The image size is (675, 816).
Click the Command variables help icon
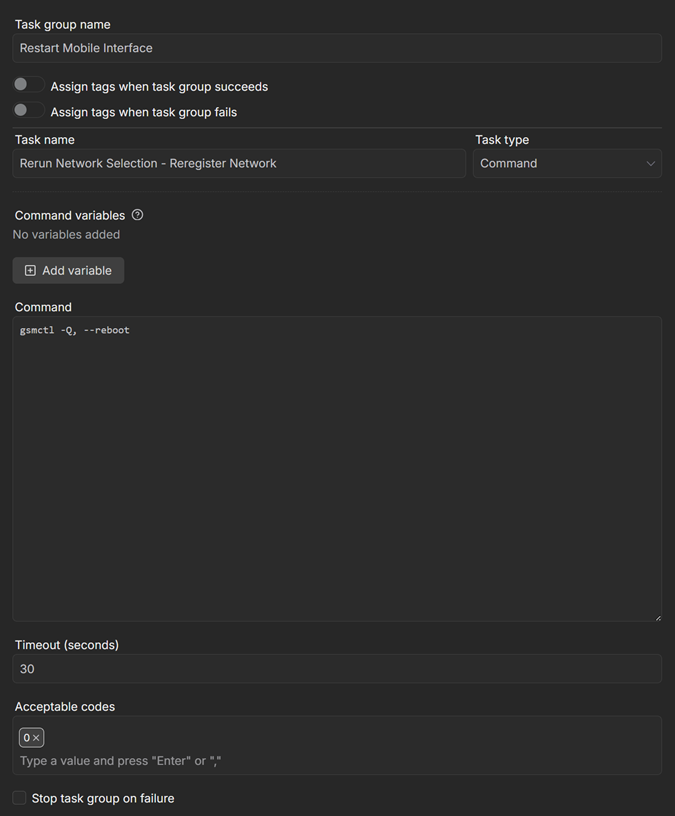click(138, 215)
